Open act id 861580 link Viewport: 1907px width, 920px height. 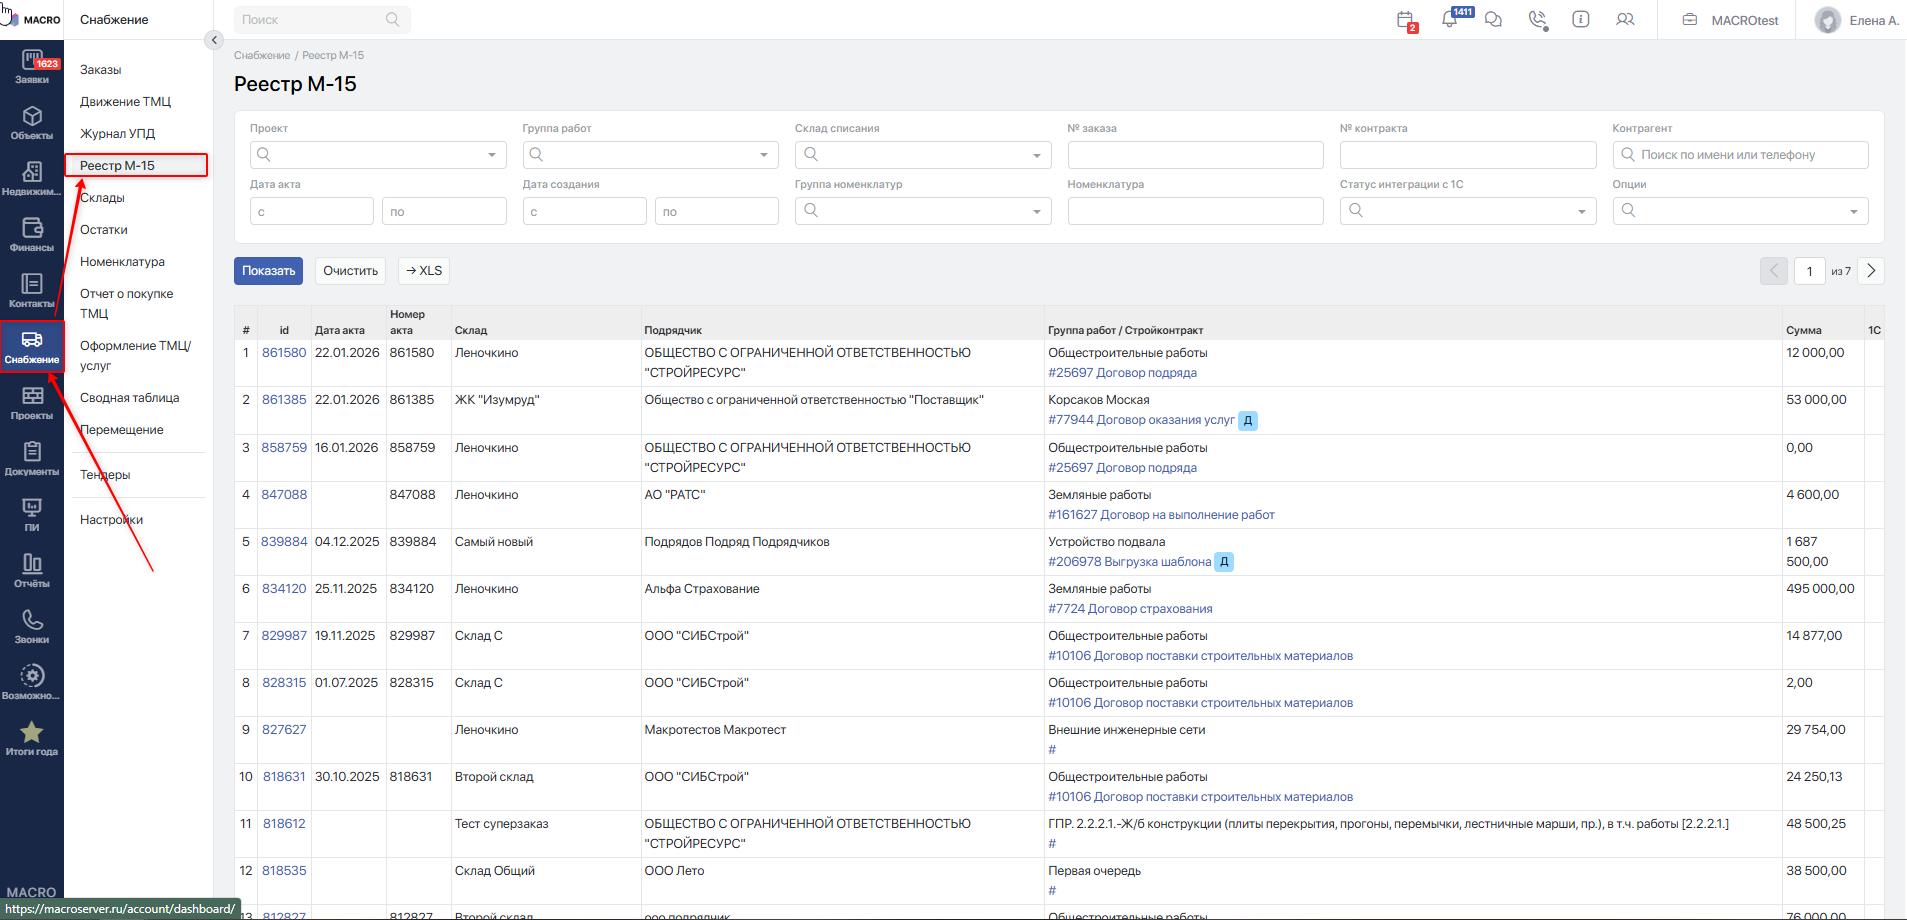(x=284, y=353)
